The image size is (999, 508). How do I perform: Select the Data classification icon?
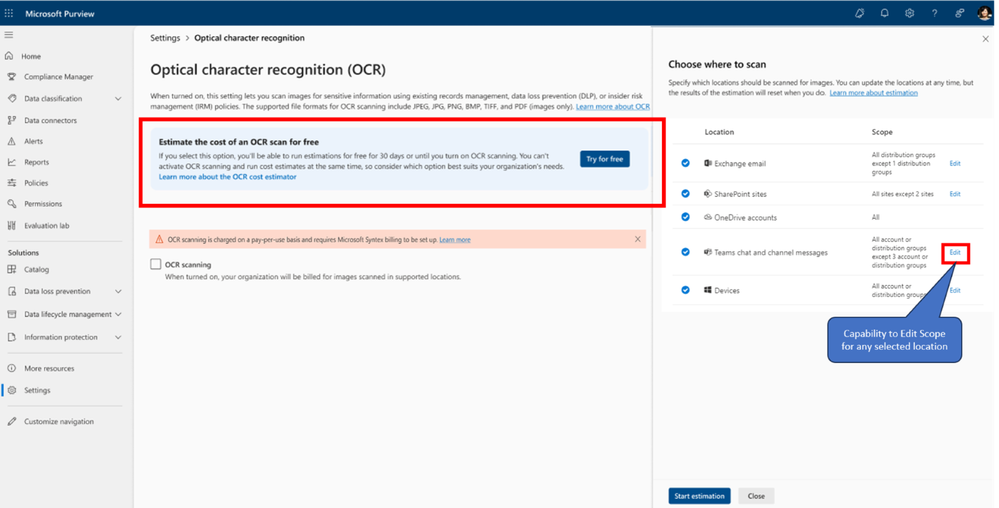pyautogui.click(x=11, y=99)
